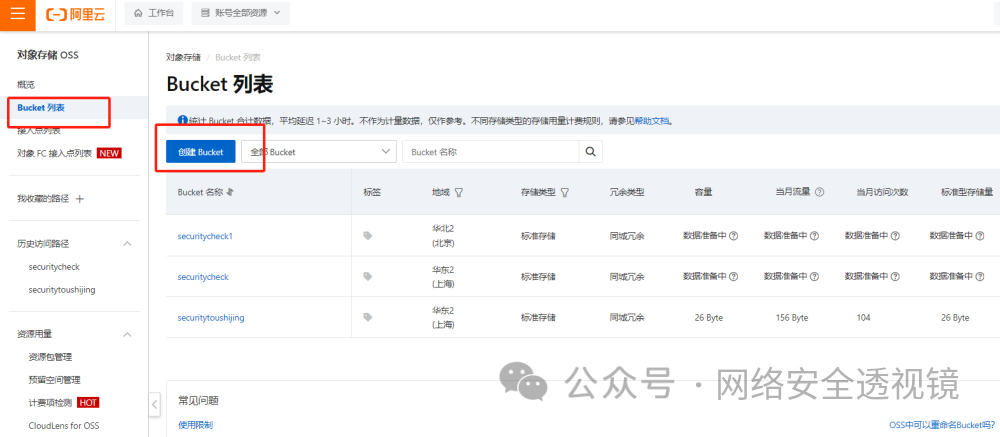
Task: Click the 创建 Bucket button
Action: (201, 152)
